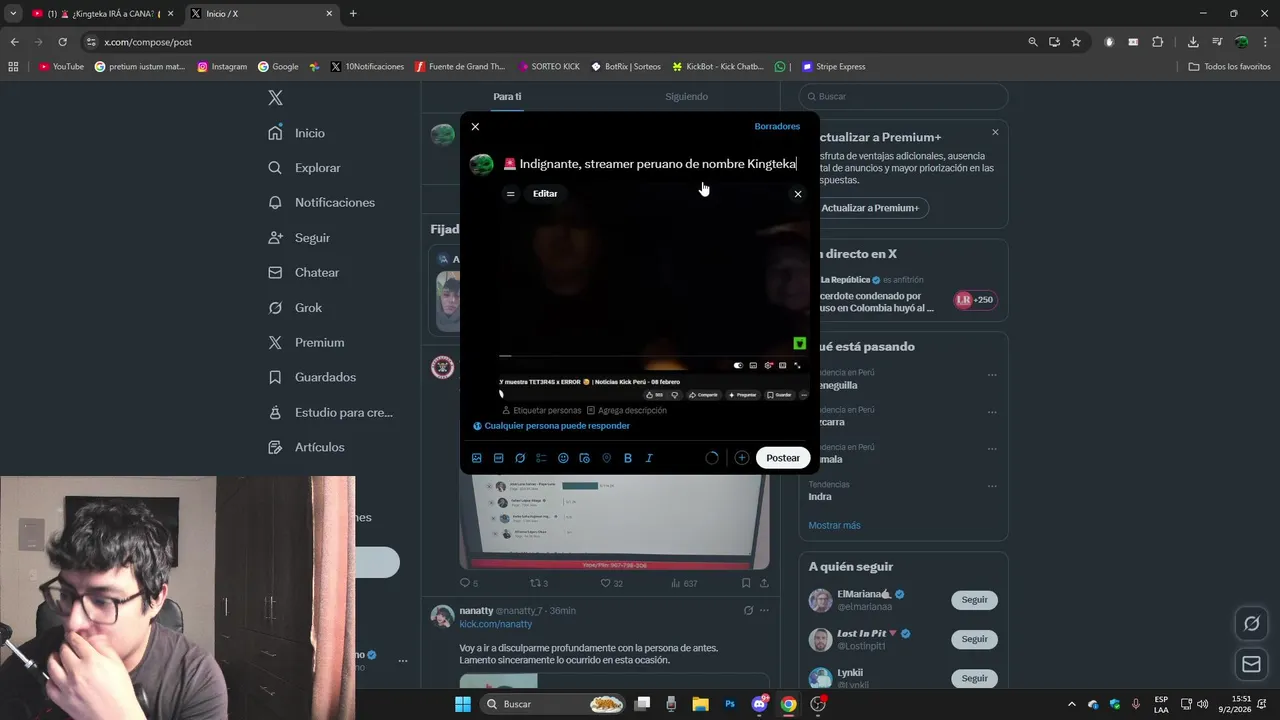Viewport: 1280px width, 720px height.
Task: Click Grok icon on nanatty post
Action: pos(748,611)
